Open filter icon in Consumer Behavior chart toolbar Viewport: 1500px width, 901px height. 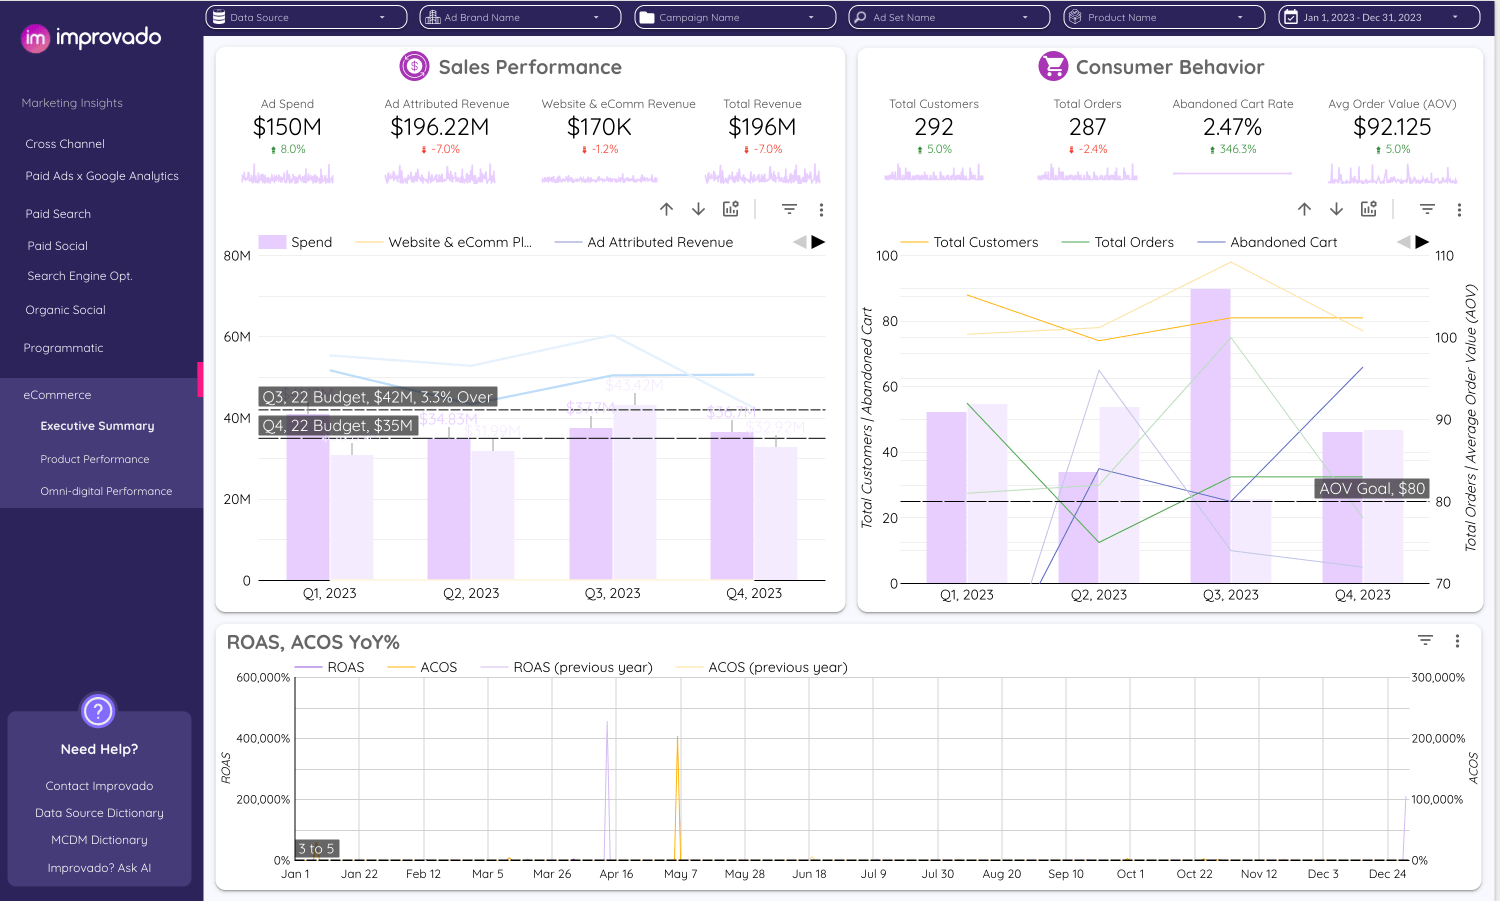click(x=1427, y=209)
